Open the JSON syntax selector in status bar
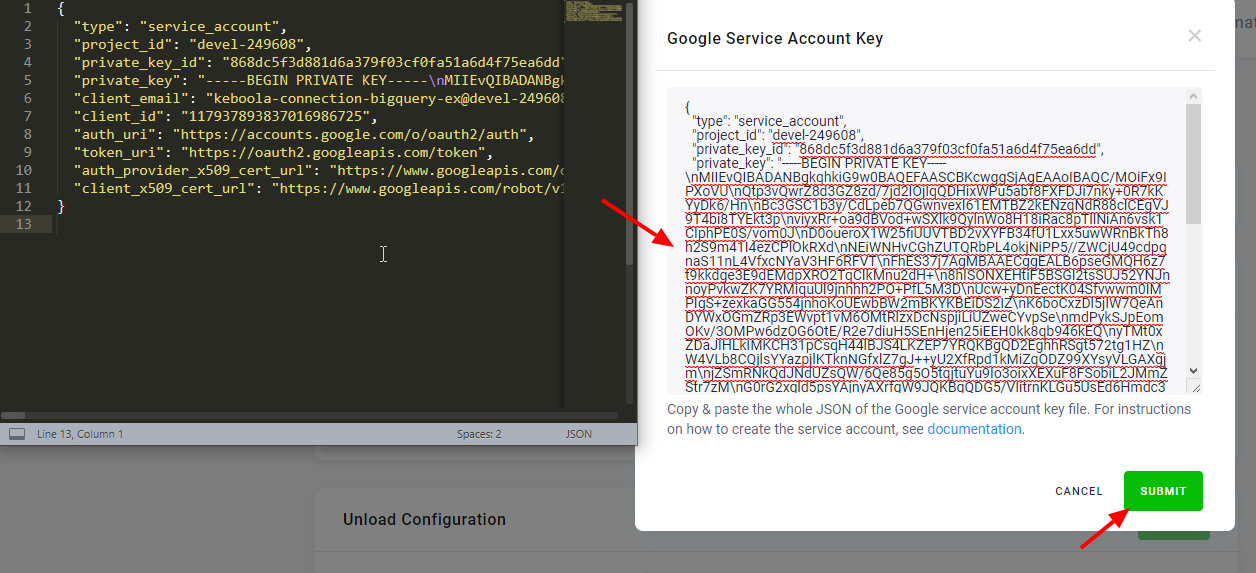Image resolution: width=1256 pixels, height=573 pixels. click(579, 434)
